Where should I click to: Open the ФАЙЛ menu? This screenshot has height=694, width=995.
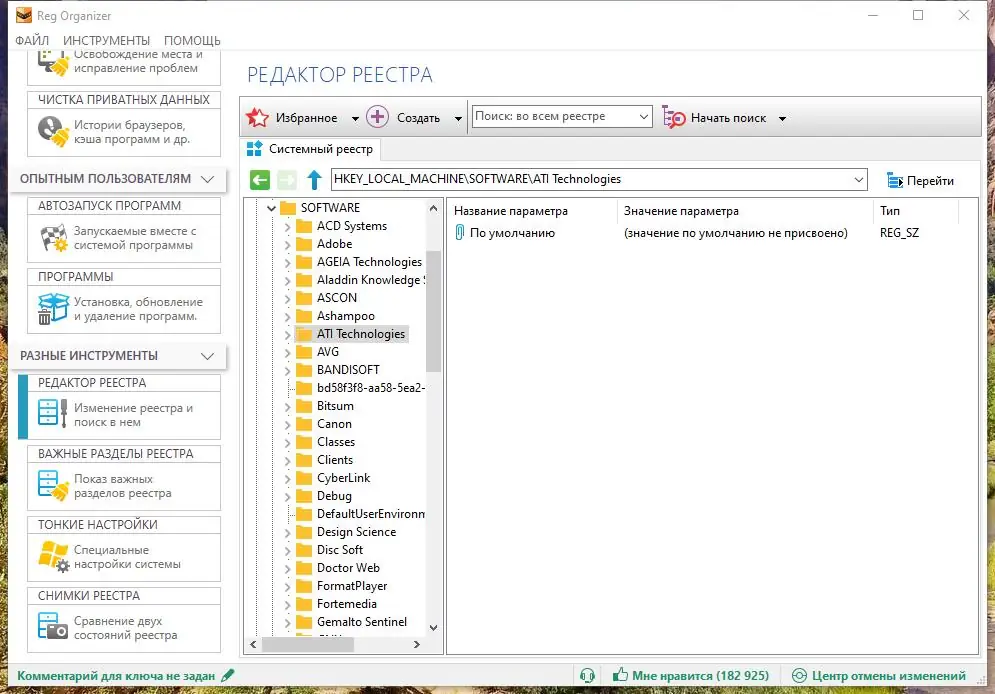point(32,41)
